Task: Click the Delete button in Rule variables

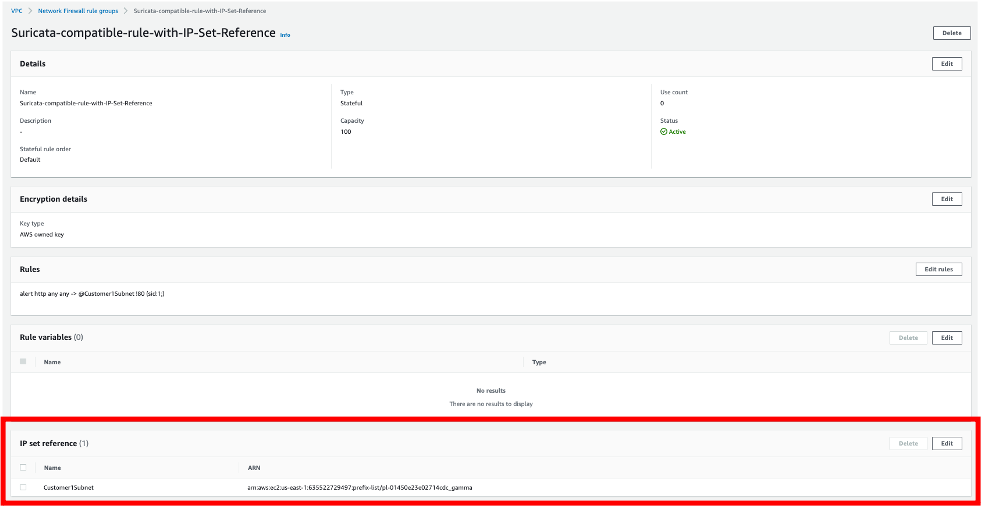Action: (x=908, y=338)
